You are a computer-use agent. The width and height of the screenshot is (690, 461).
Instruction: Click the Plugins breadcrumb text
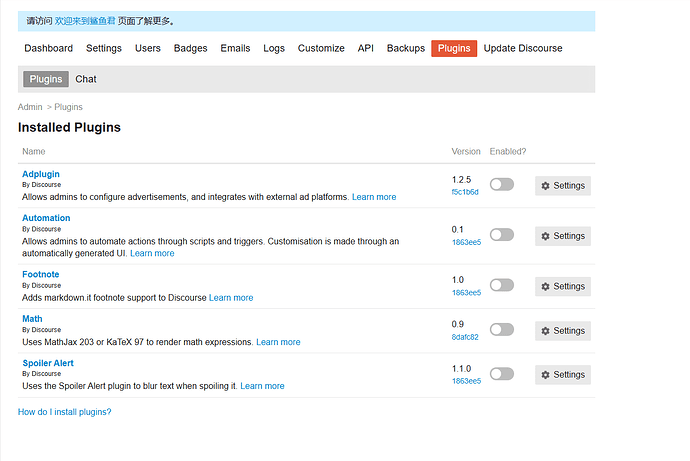(x=68, y=107)
